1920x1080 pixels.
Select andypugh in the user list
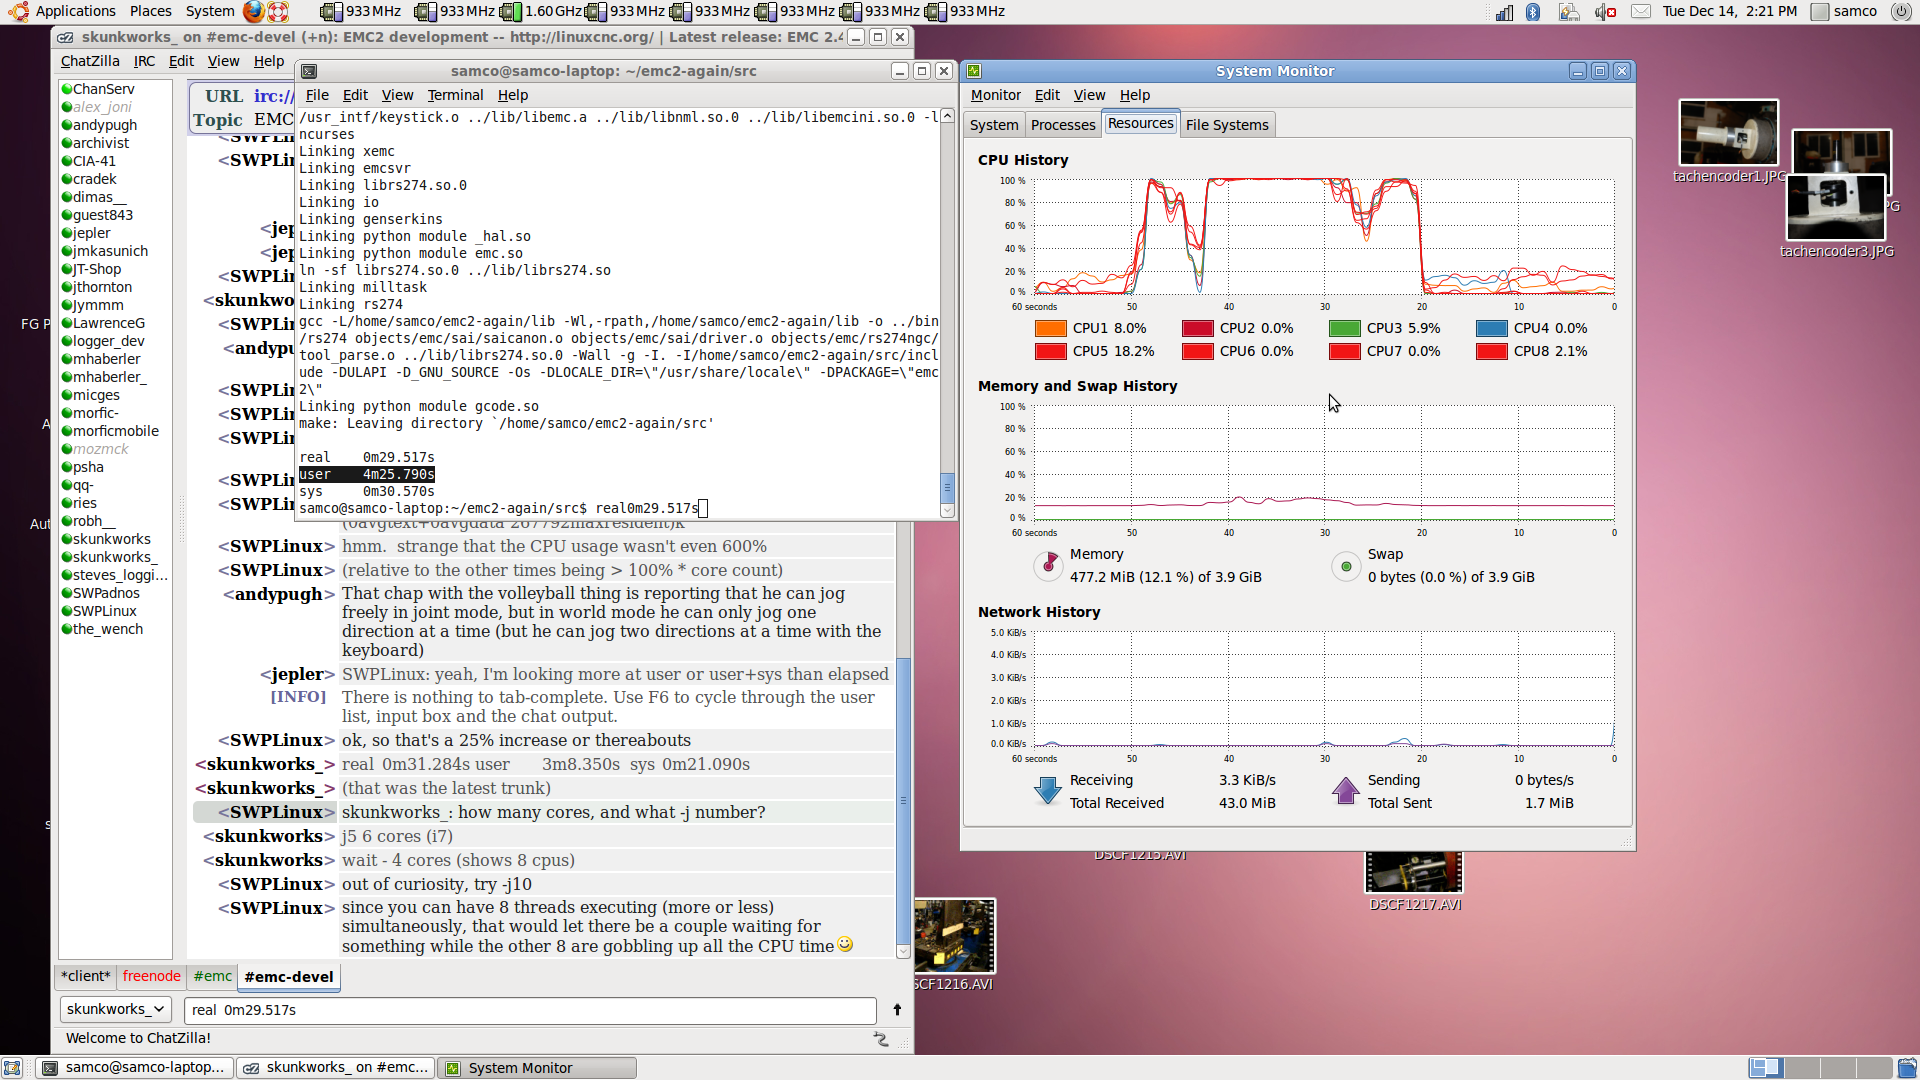click(x=105, y=125)
